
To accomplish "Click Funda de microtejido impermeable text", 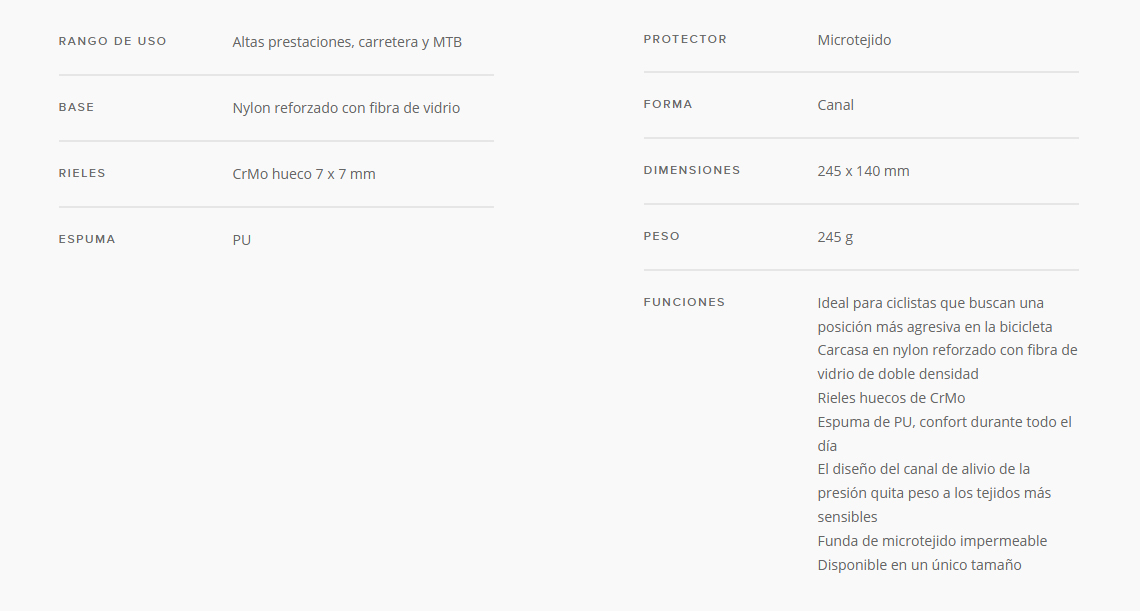I will [932, 541].
